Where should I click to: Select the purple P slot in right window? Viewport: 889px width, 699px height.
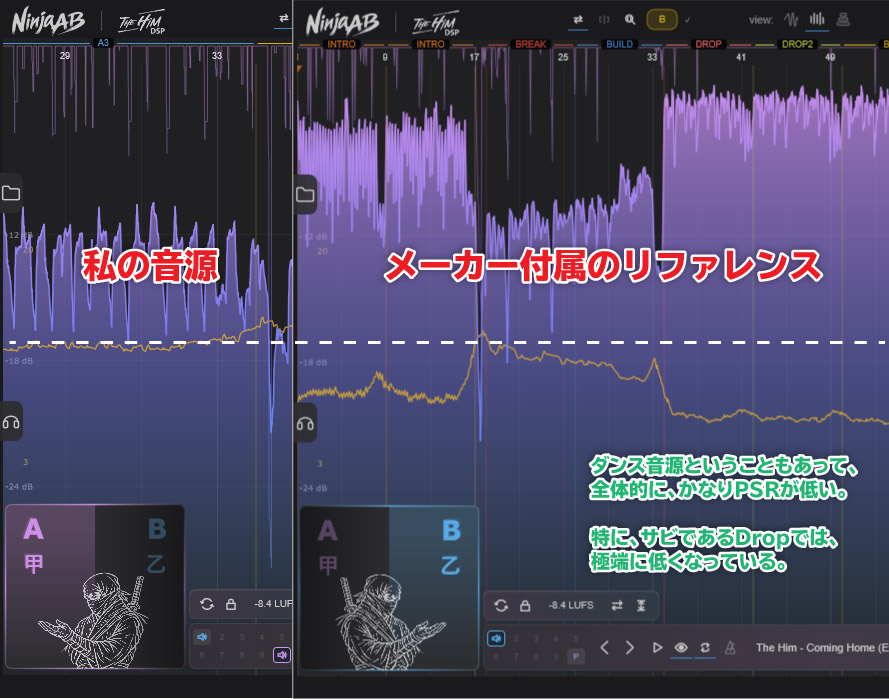[576, 656]
